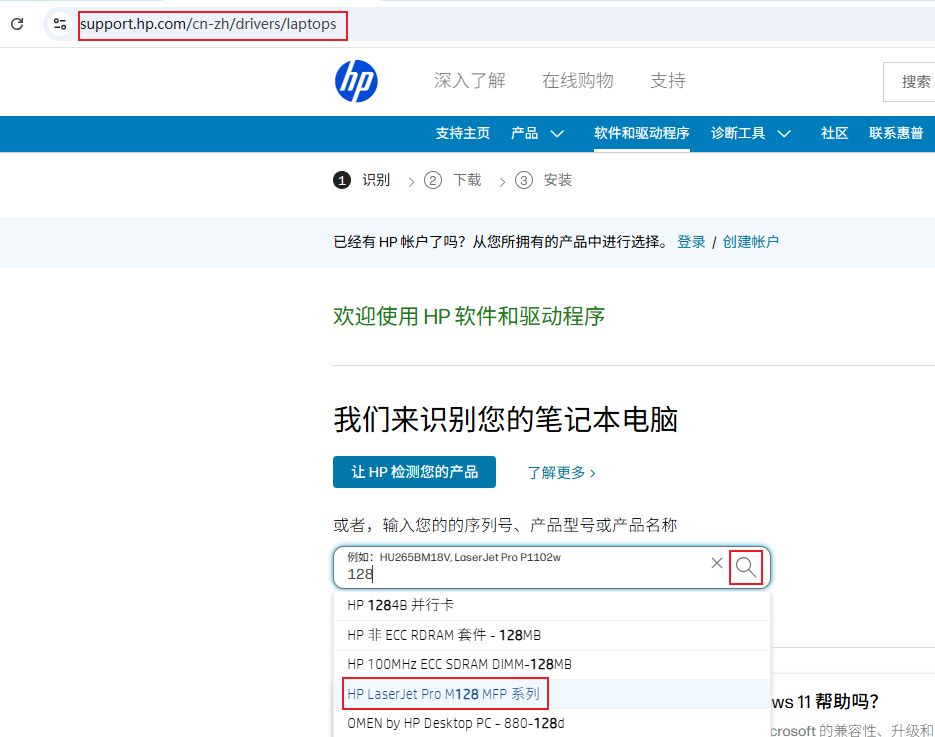Screen dimensions: 935x737
Task: Click the HP logo
Action: pos(356,81)
